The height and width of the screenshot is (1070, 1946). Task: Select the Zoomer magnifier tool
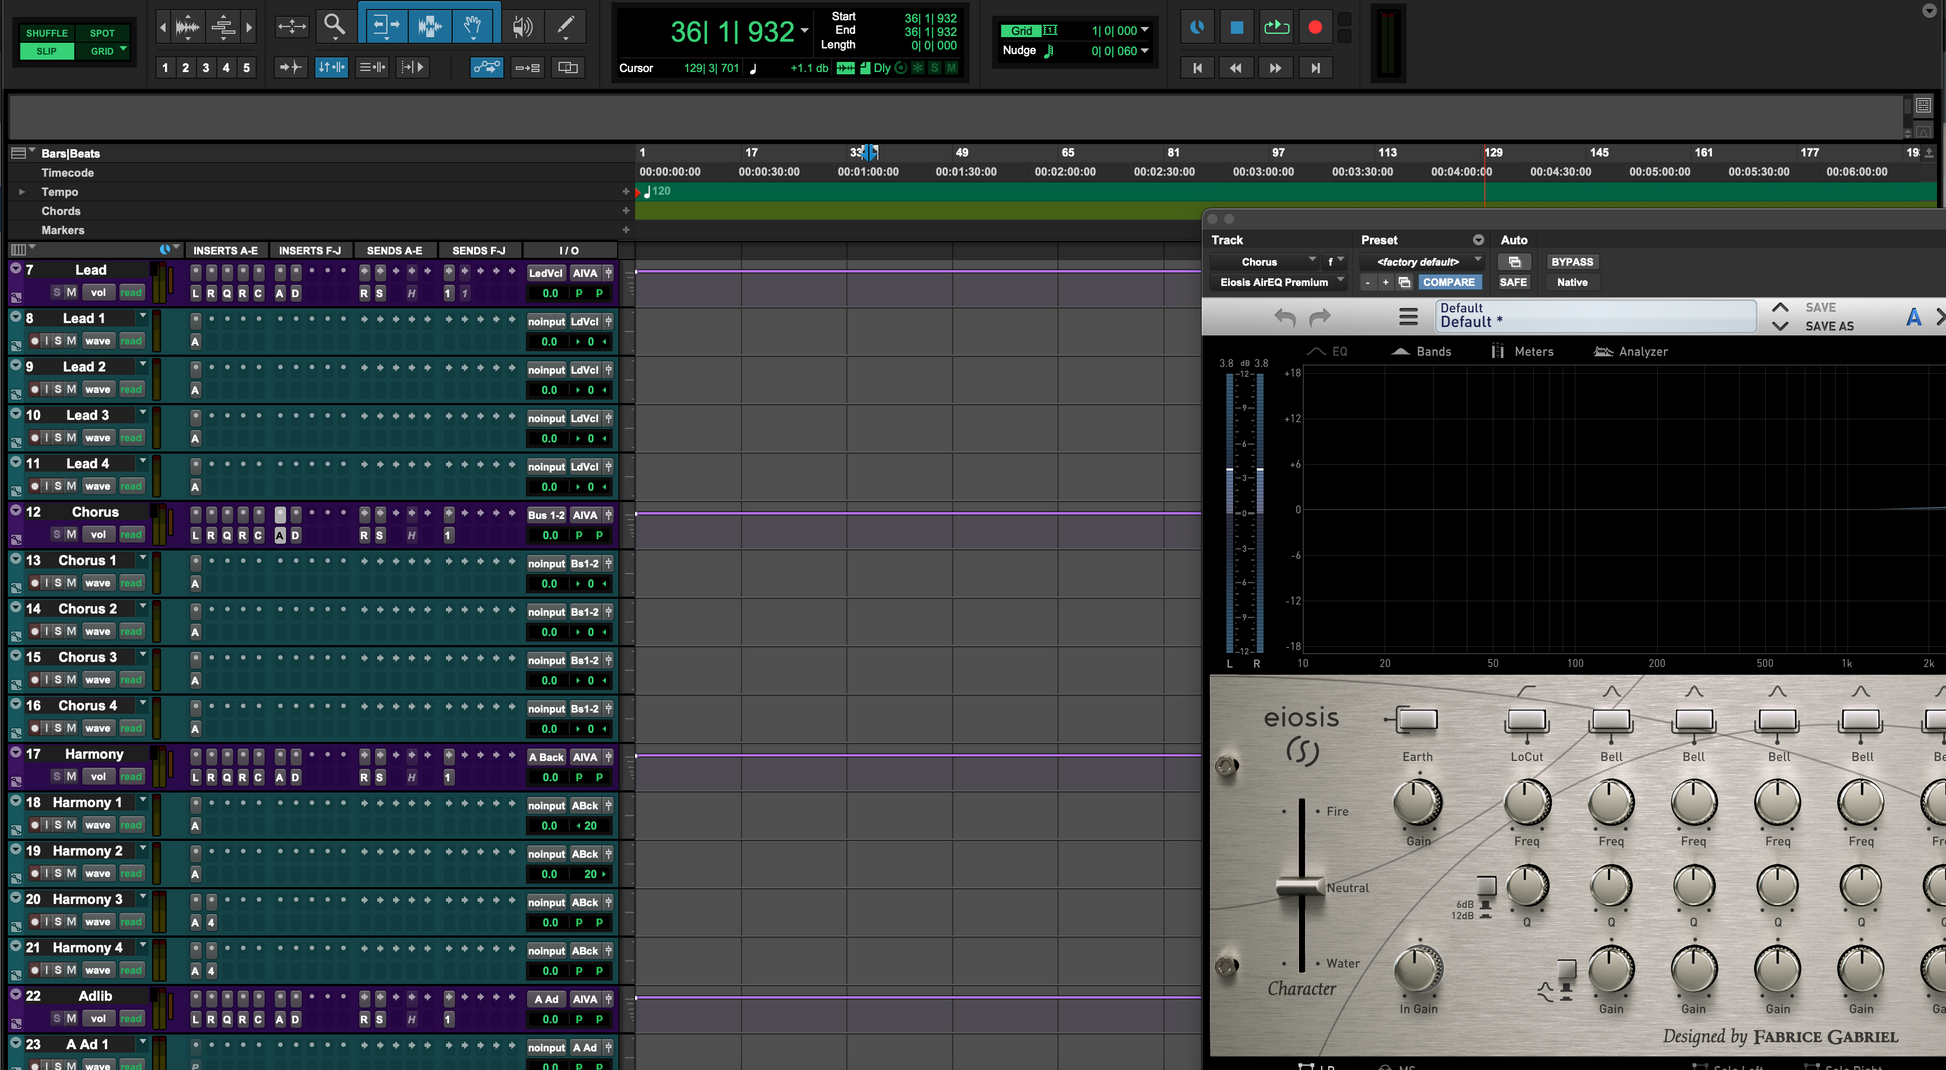pos(334,27)
